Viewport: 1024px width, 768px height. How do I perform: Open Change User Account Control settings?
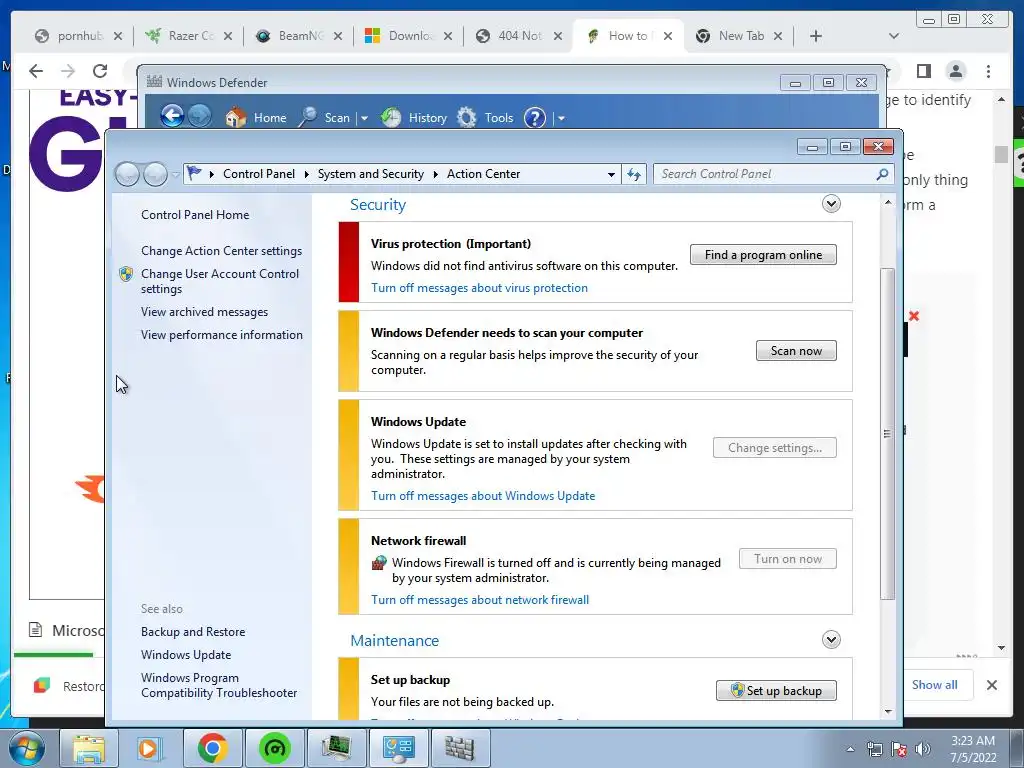(x=219, y=281)
